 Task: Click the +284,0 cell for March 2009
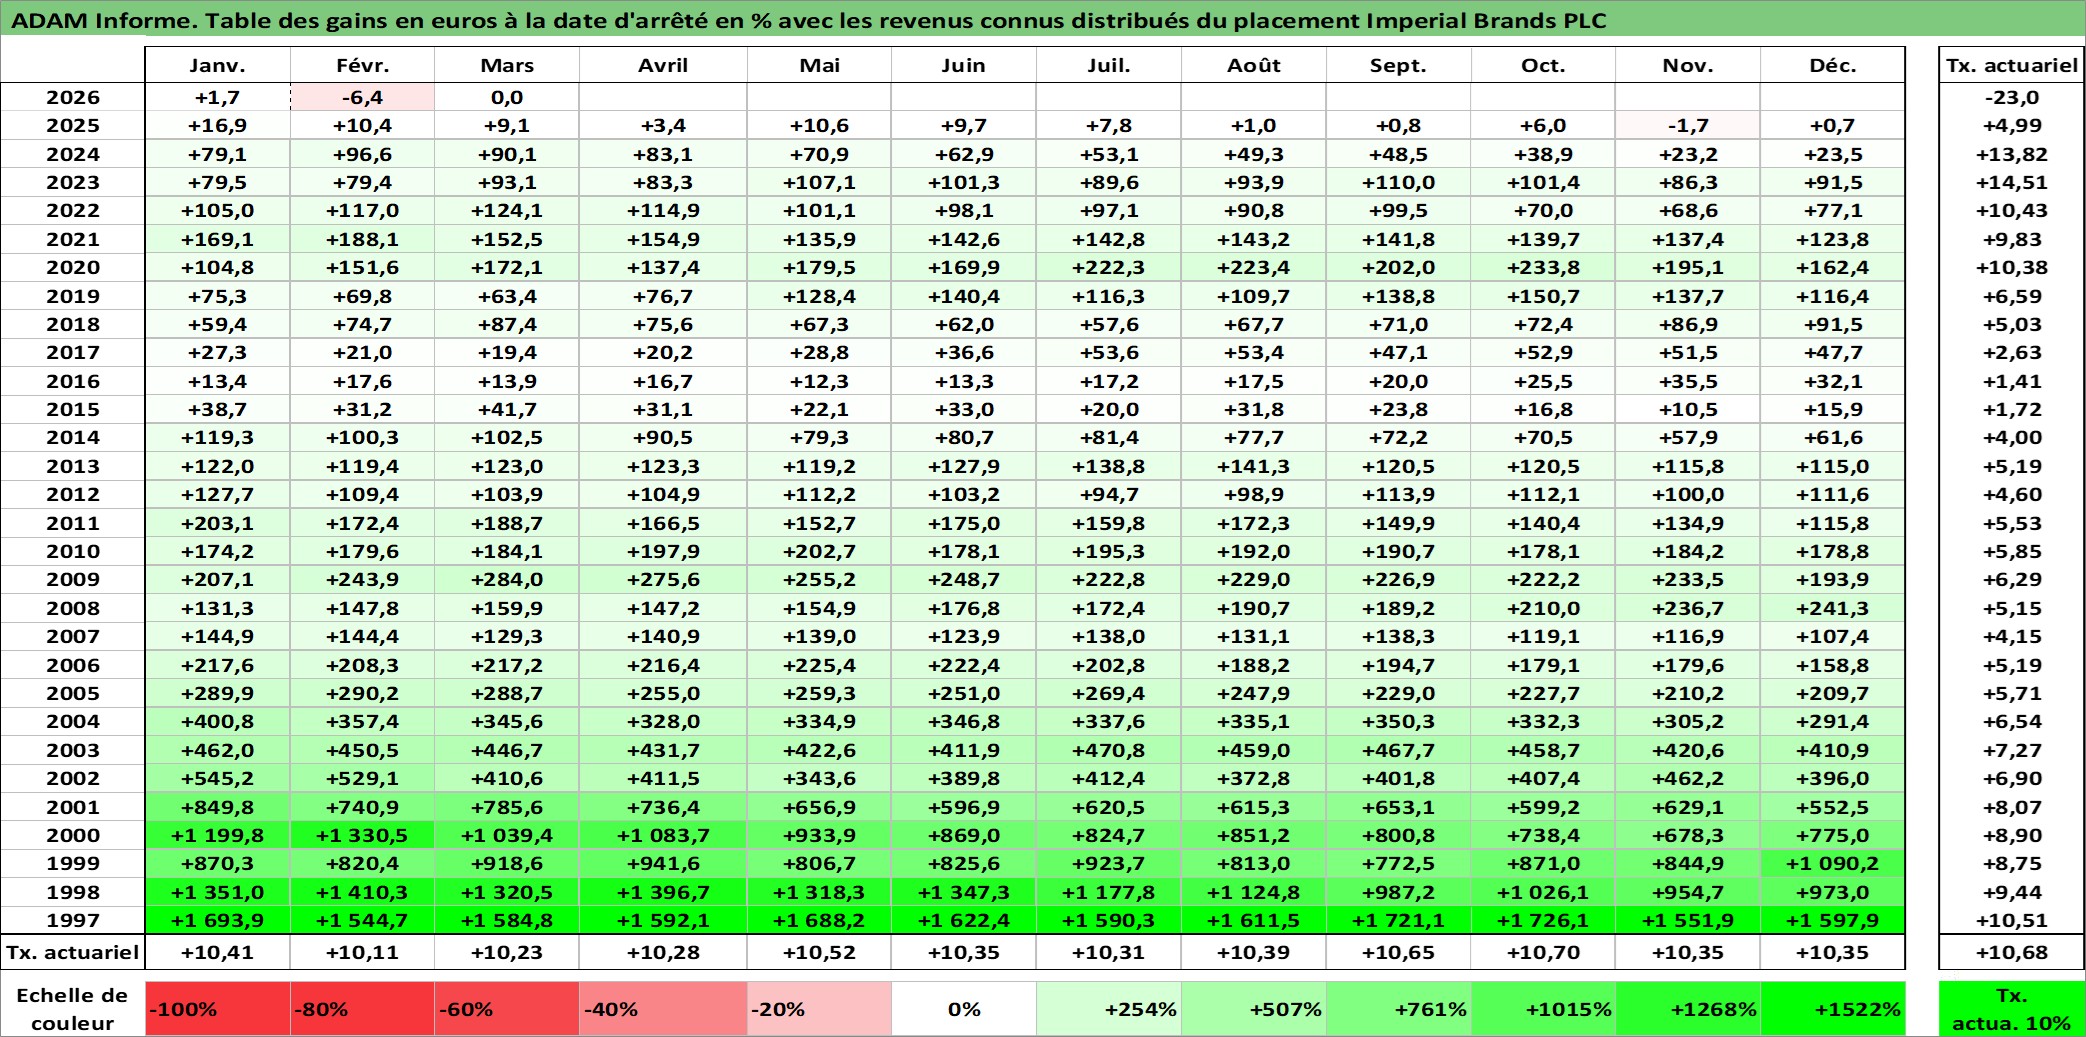click(507, 580)
